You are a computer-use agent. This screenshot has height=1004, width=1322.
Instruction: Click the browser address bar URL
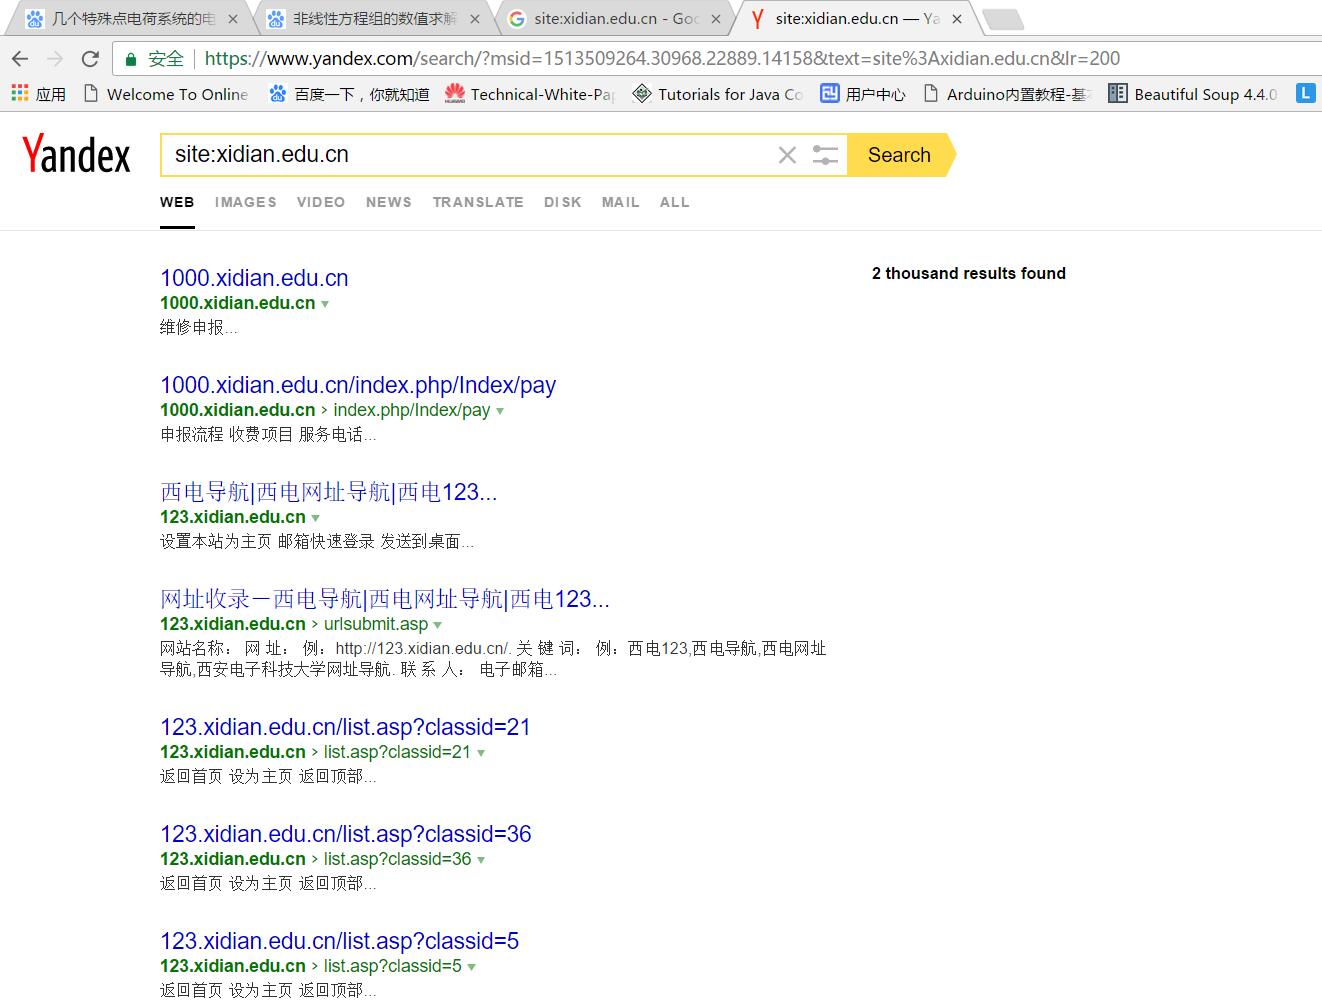point(662,59)
